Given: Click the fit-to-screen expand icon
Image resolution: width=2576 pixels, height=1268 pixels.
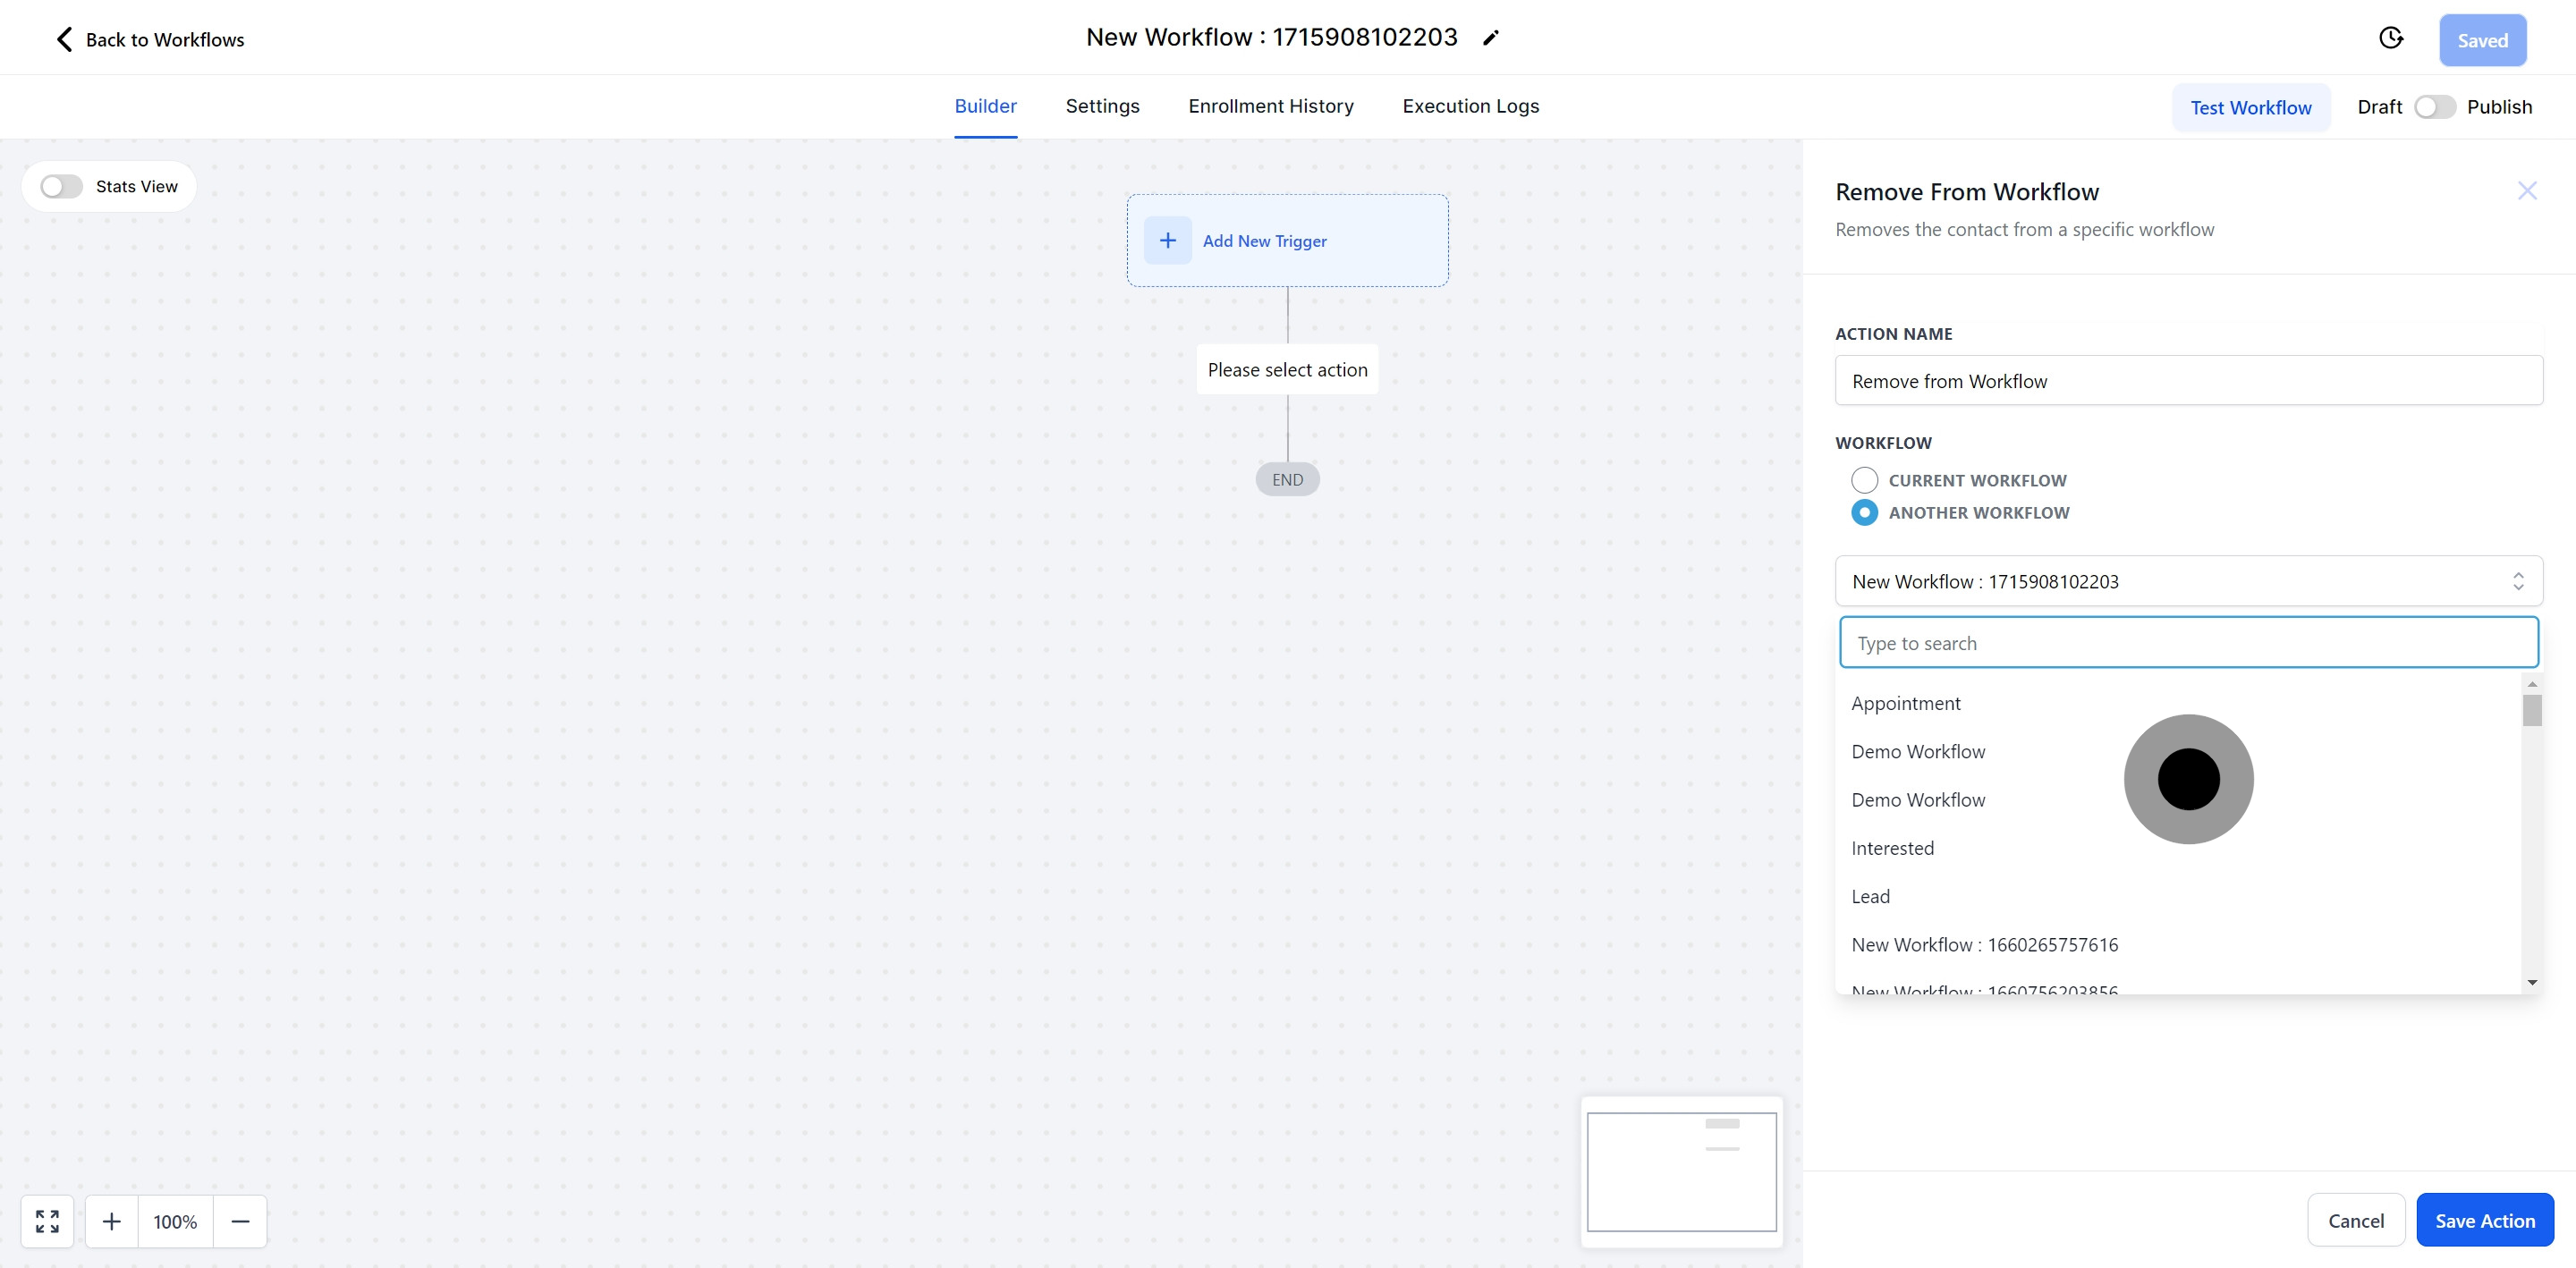Looking at the screenshot, I should (47, 1221).
